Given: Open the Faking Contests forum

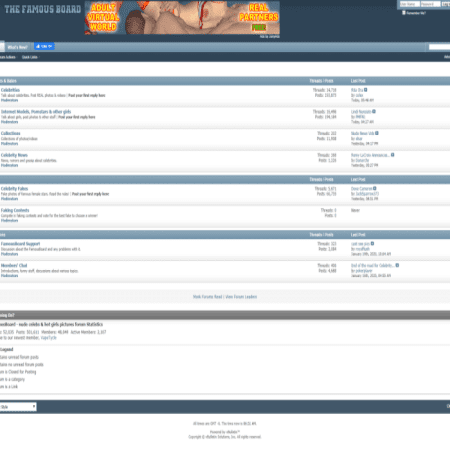Looking at the screenshot, I should coord(15,210).
